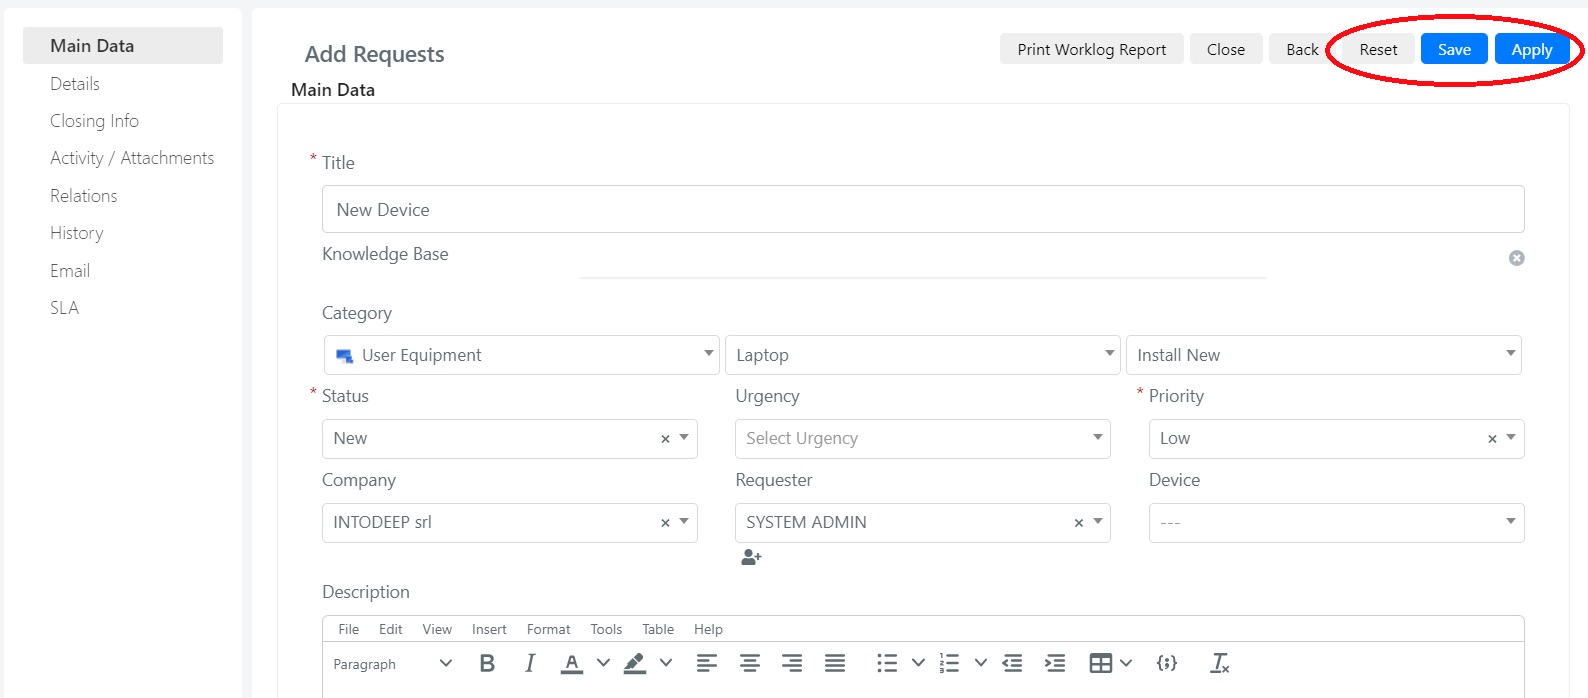Expand text color options arrow
Viewport: 1588px width, 698px height.
coord(603,663)
